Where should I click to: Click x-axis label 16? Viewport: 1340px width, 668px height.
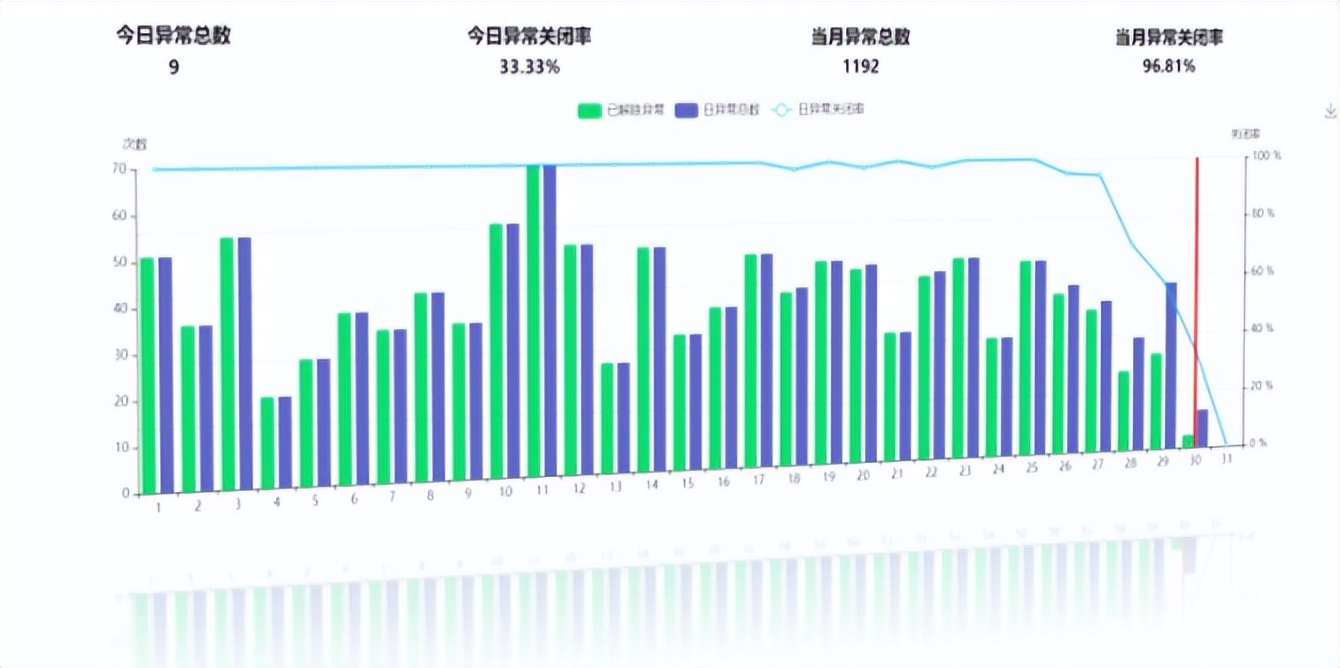[x=723, y=481]
